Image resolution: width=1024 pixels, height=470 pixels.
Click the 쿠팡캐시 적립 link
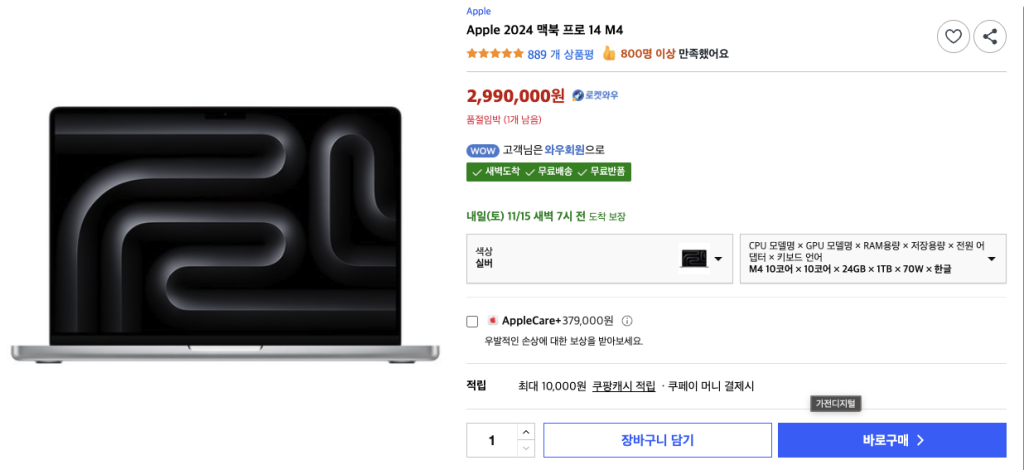pos(623,386)
